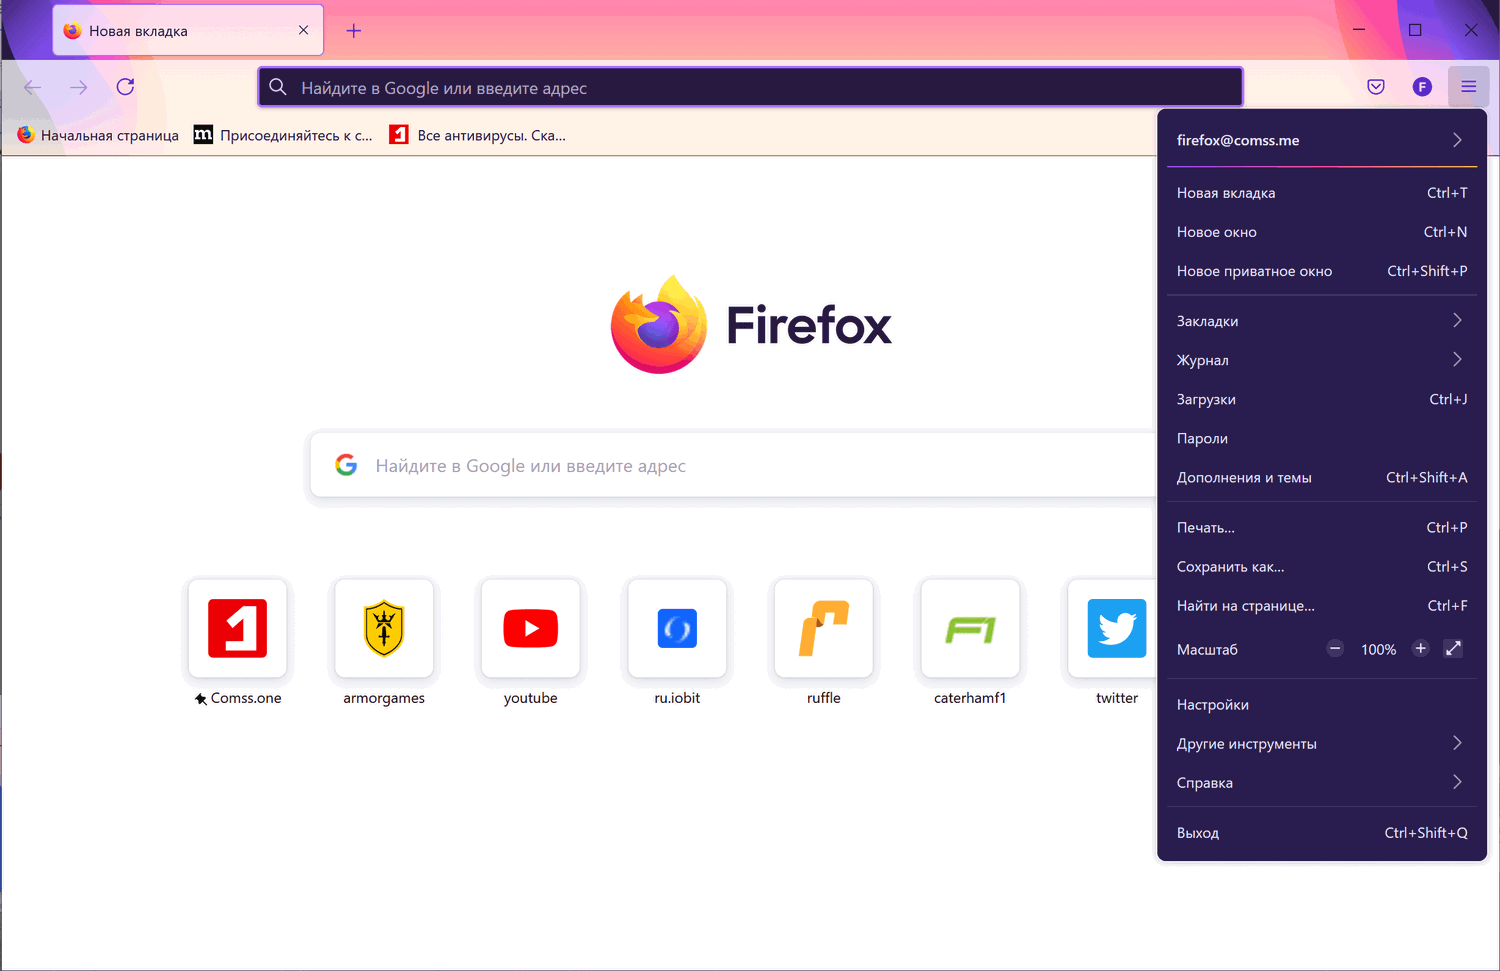This screenshot has width=1500, height=971.
Task: Reload the current page
Action: 125,87
